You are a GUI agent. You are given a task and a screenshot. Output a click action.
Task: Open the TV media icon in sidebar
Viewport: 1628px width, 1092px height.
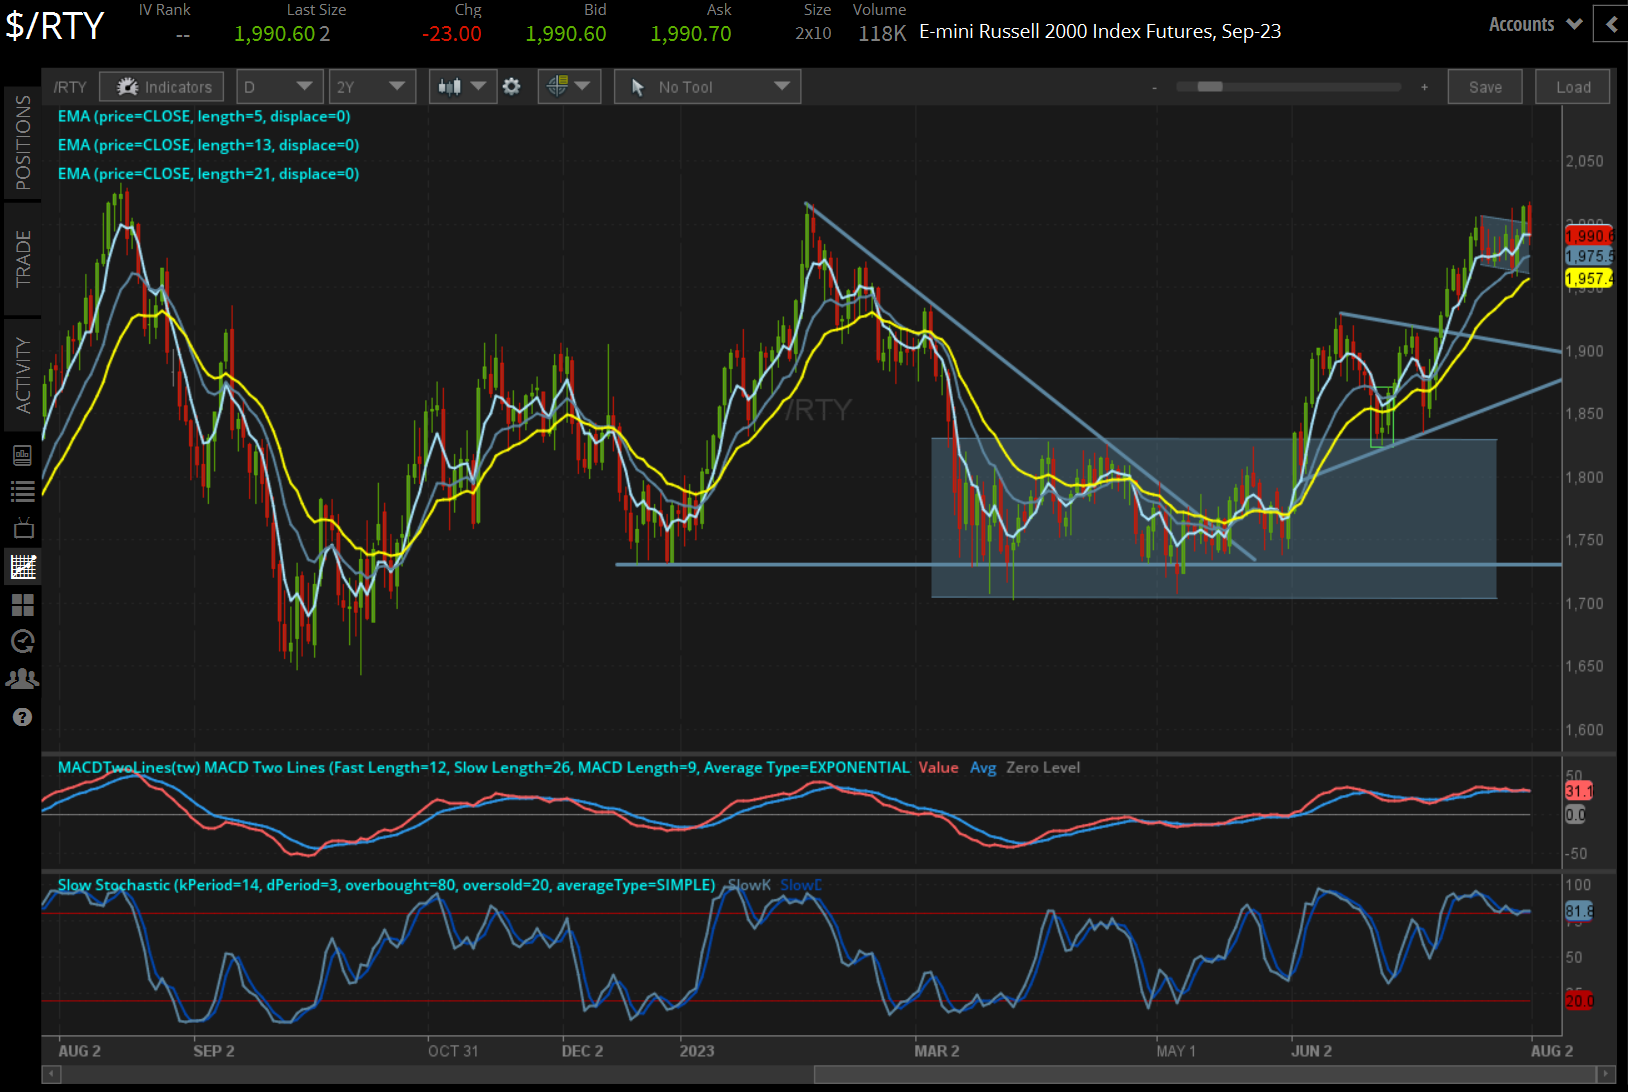click(22, 528)
